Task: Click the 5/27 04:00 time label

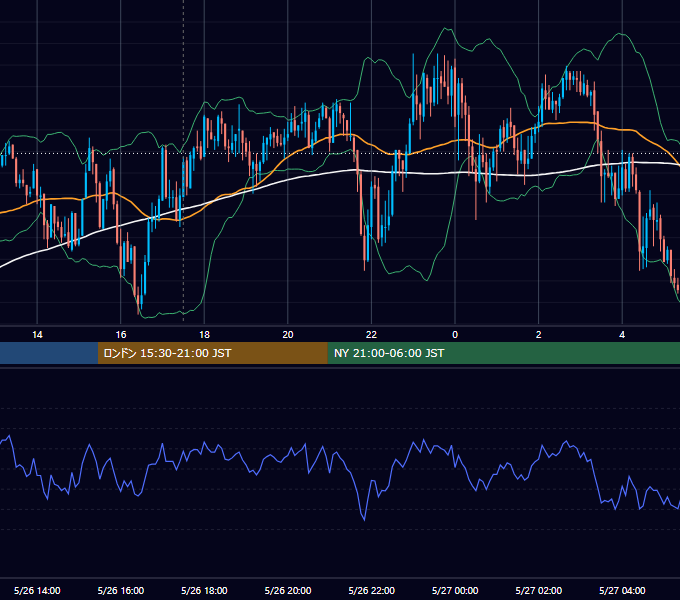Action: [622, 590]
